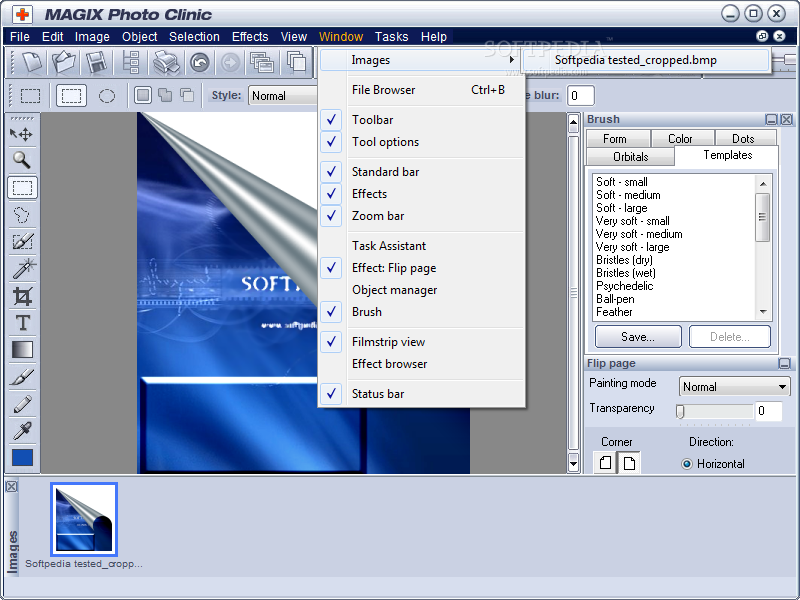
Task: Click the New document icon
Action: tap(32, 63)
